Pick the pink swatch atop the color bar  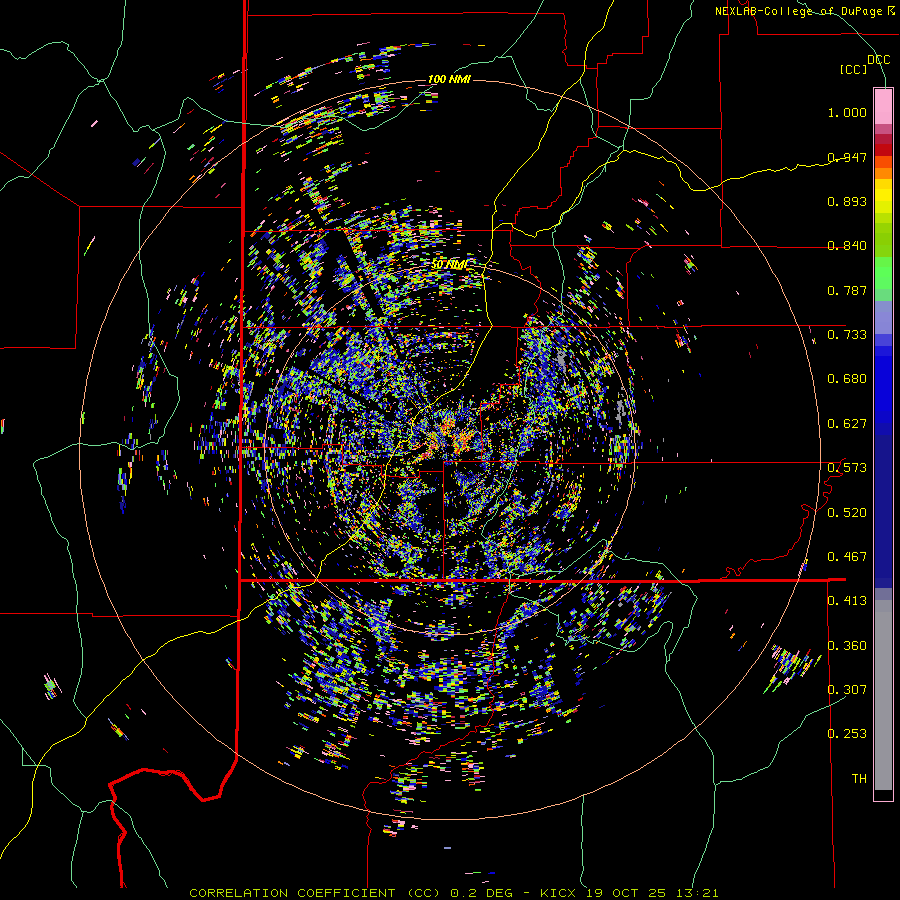tap(883, 106)
